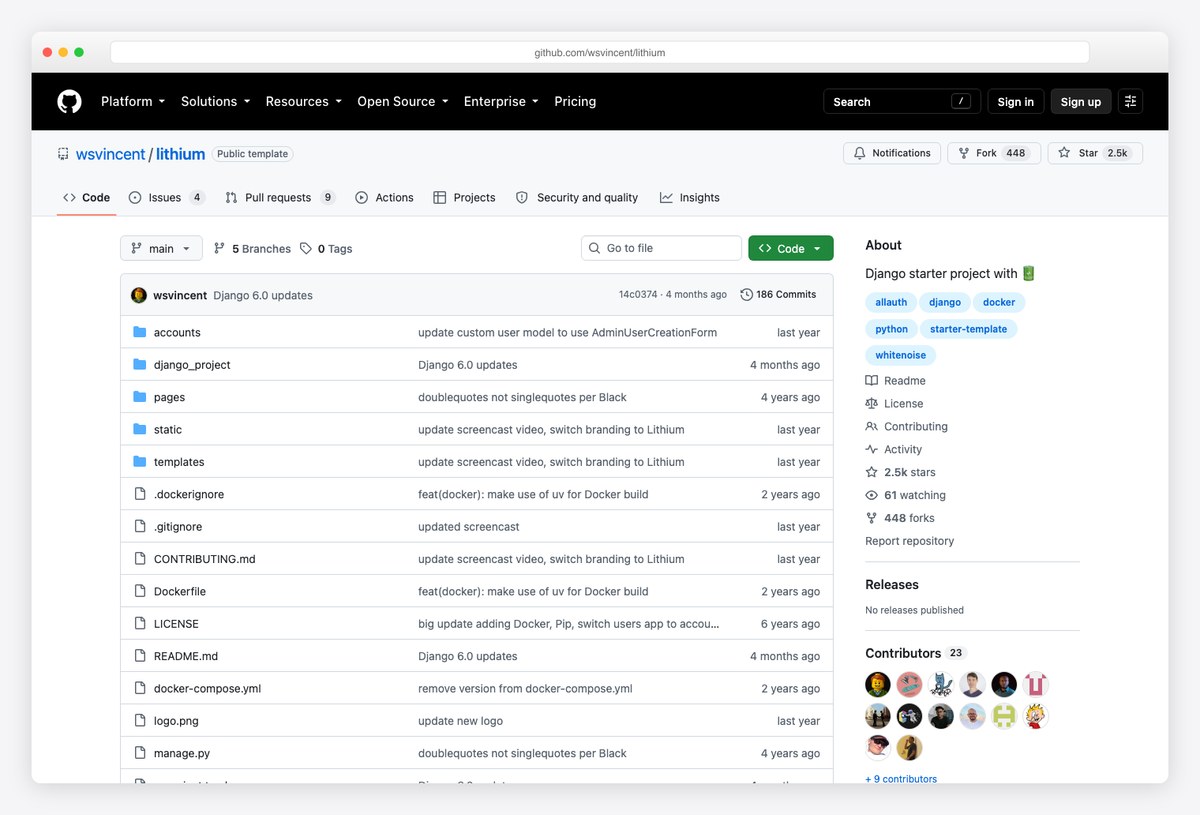This screenshot has height=815, width=1200.
Task: Click the manage.py file icon
Action: (x=140, y=753)
